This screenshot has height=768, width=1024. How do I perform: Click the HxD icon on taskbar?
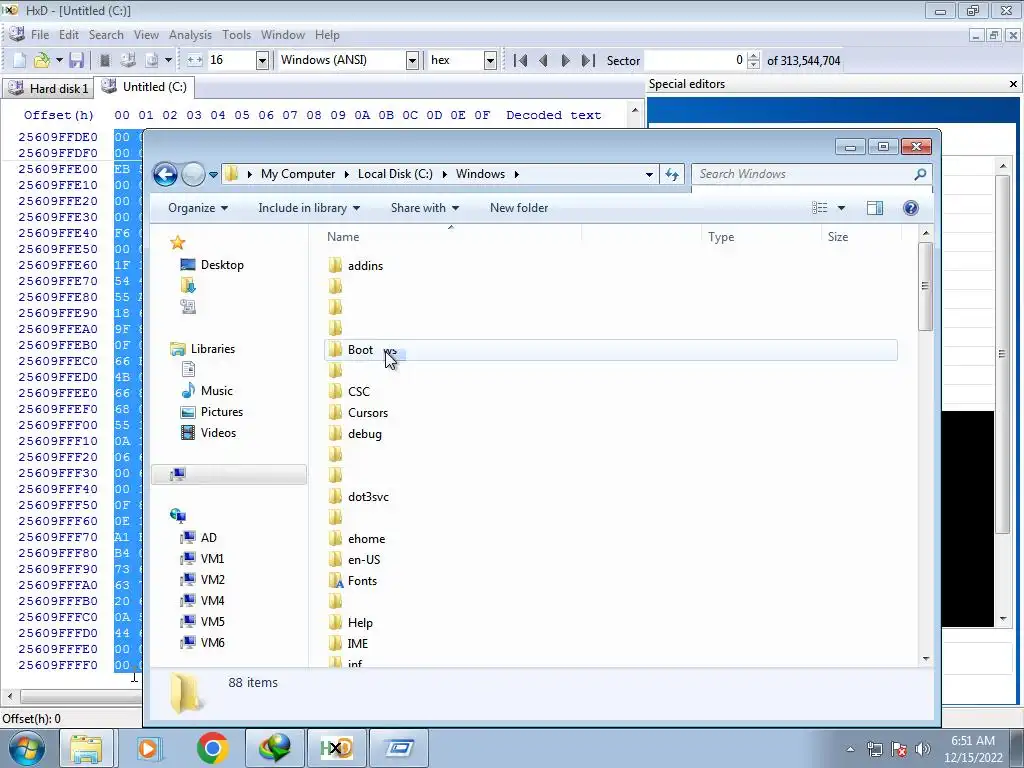pos(336,748)
